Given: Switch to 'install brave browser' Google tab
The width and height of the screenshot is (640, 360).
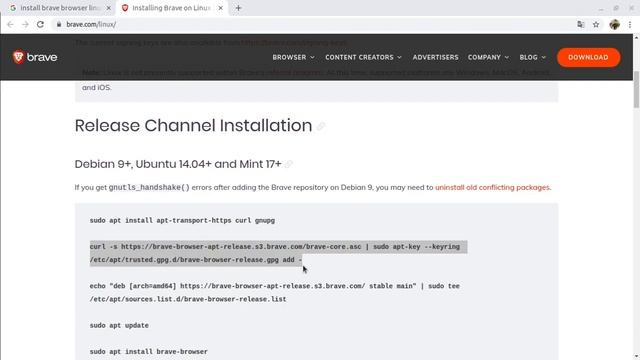Looking at the screenshot, I should point(60,8).
